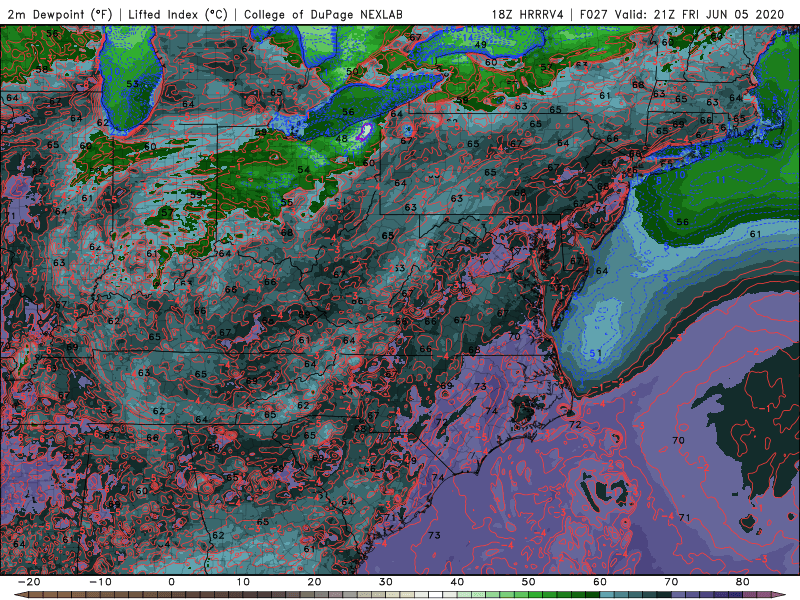Click dewpoint value 48 in Lake Erie

coord(341,139)
